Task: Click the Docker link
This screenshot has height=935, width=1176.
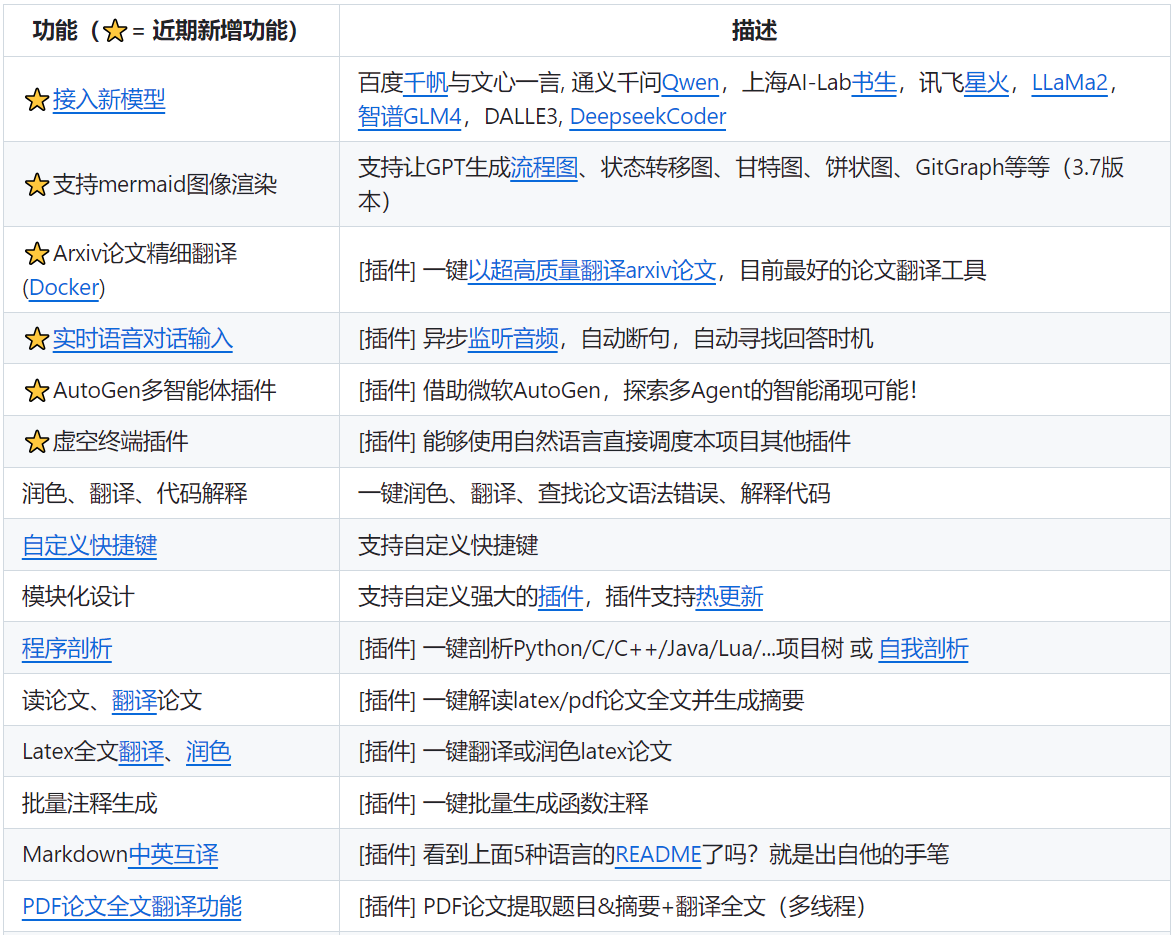Action: pyautogui.click(x=64, y=288)
